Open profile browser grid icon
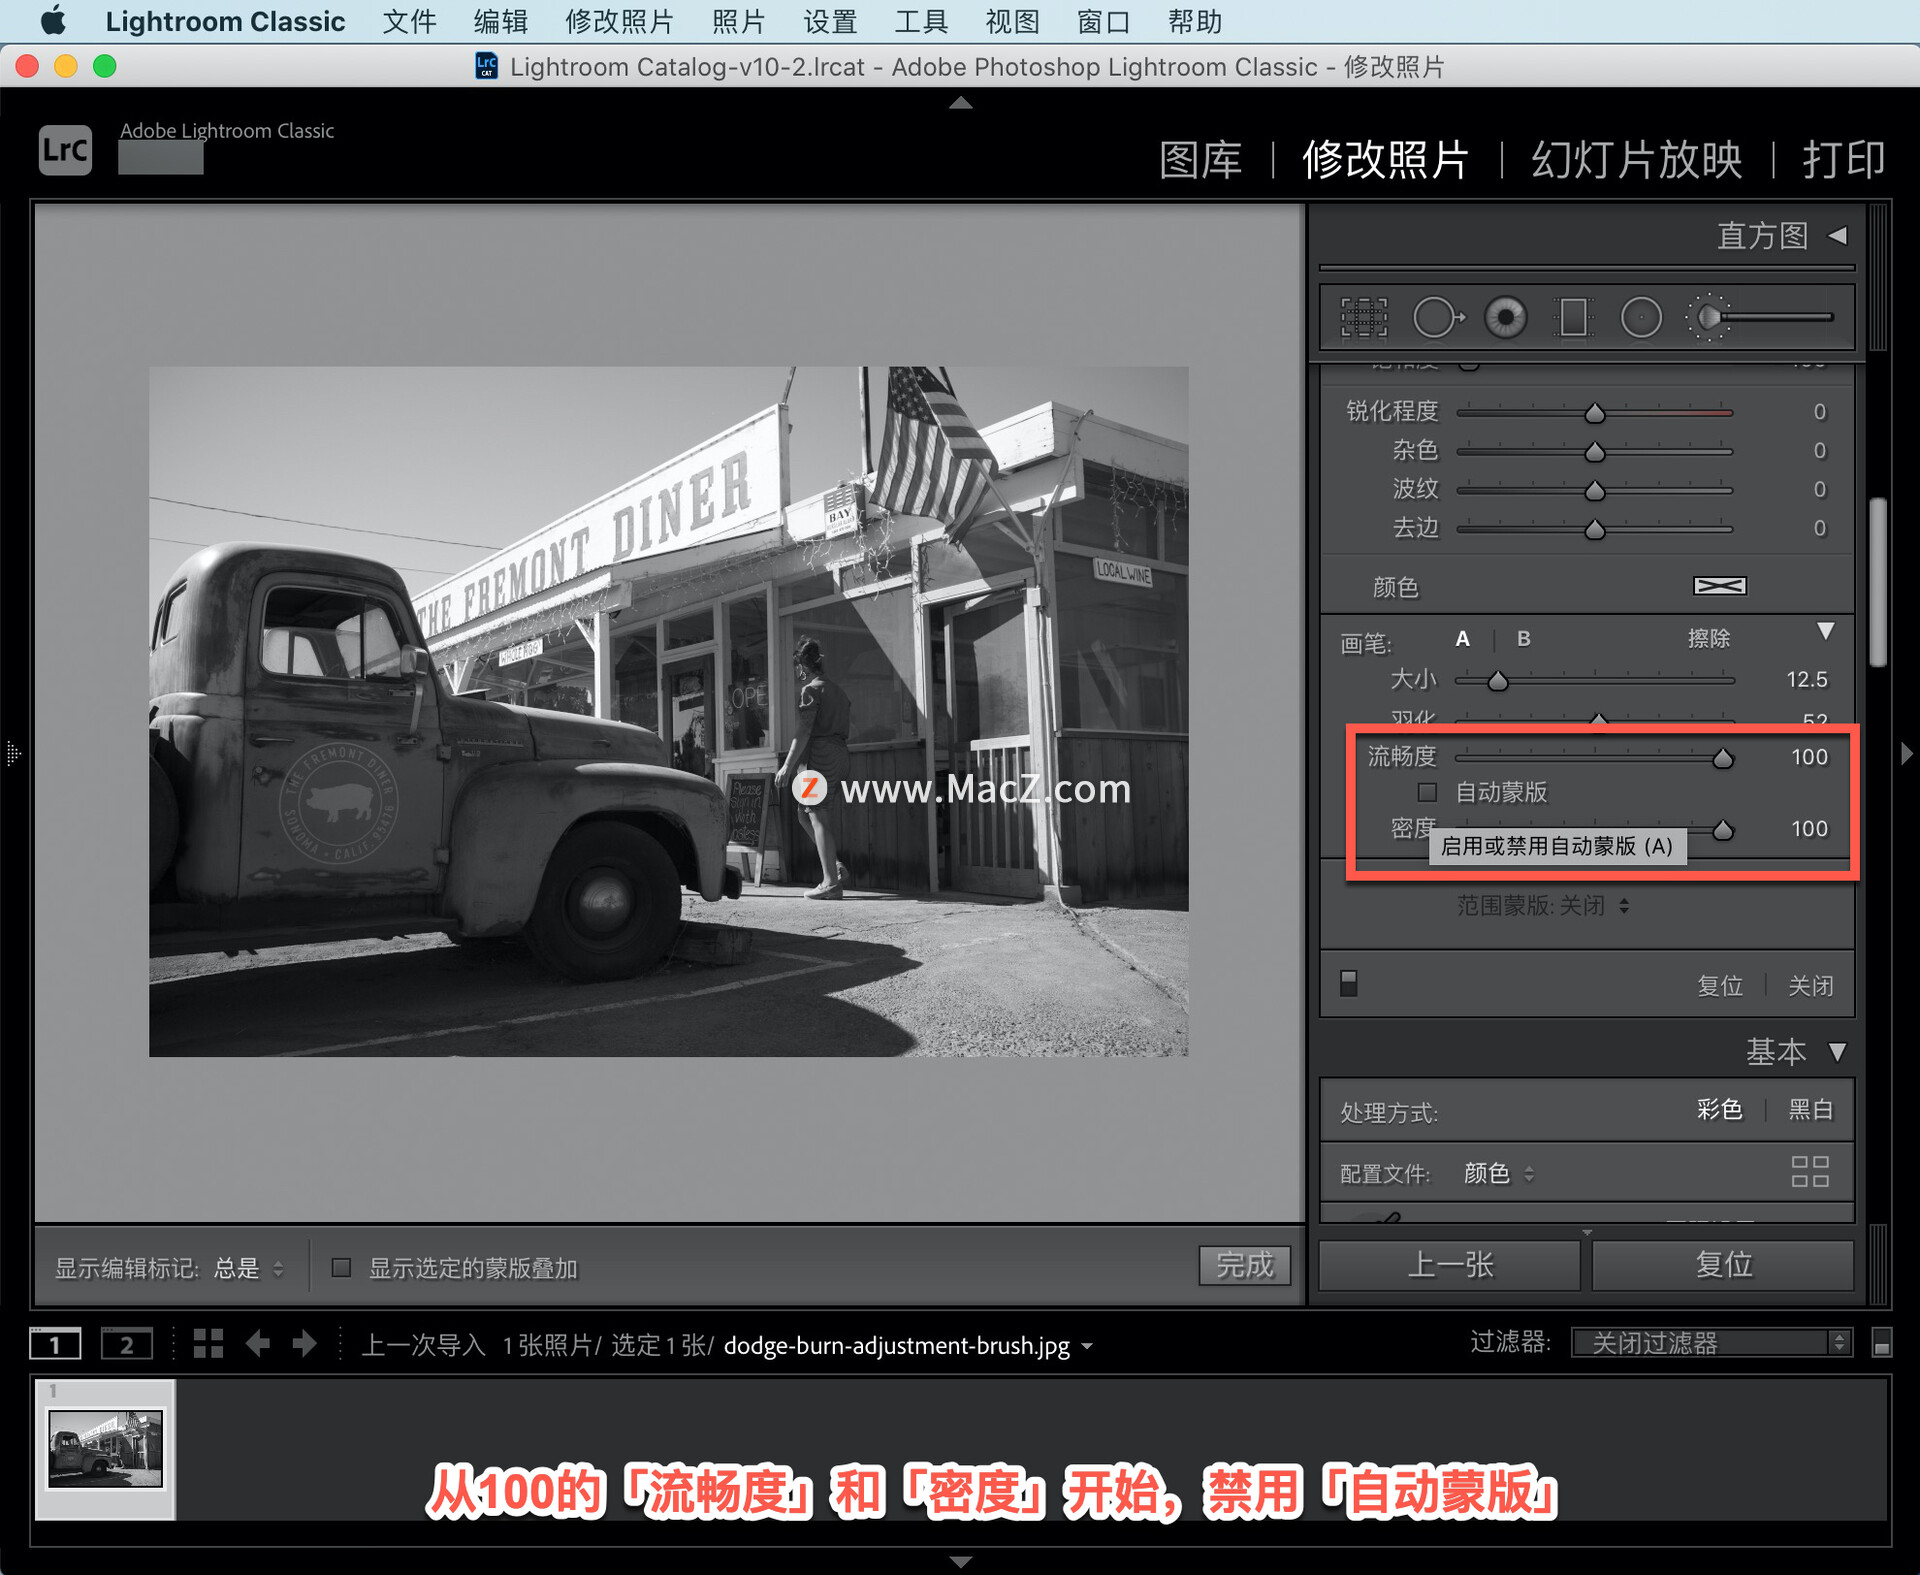The image size is (1920, 1575). (1810, 1172)
